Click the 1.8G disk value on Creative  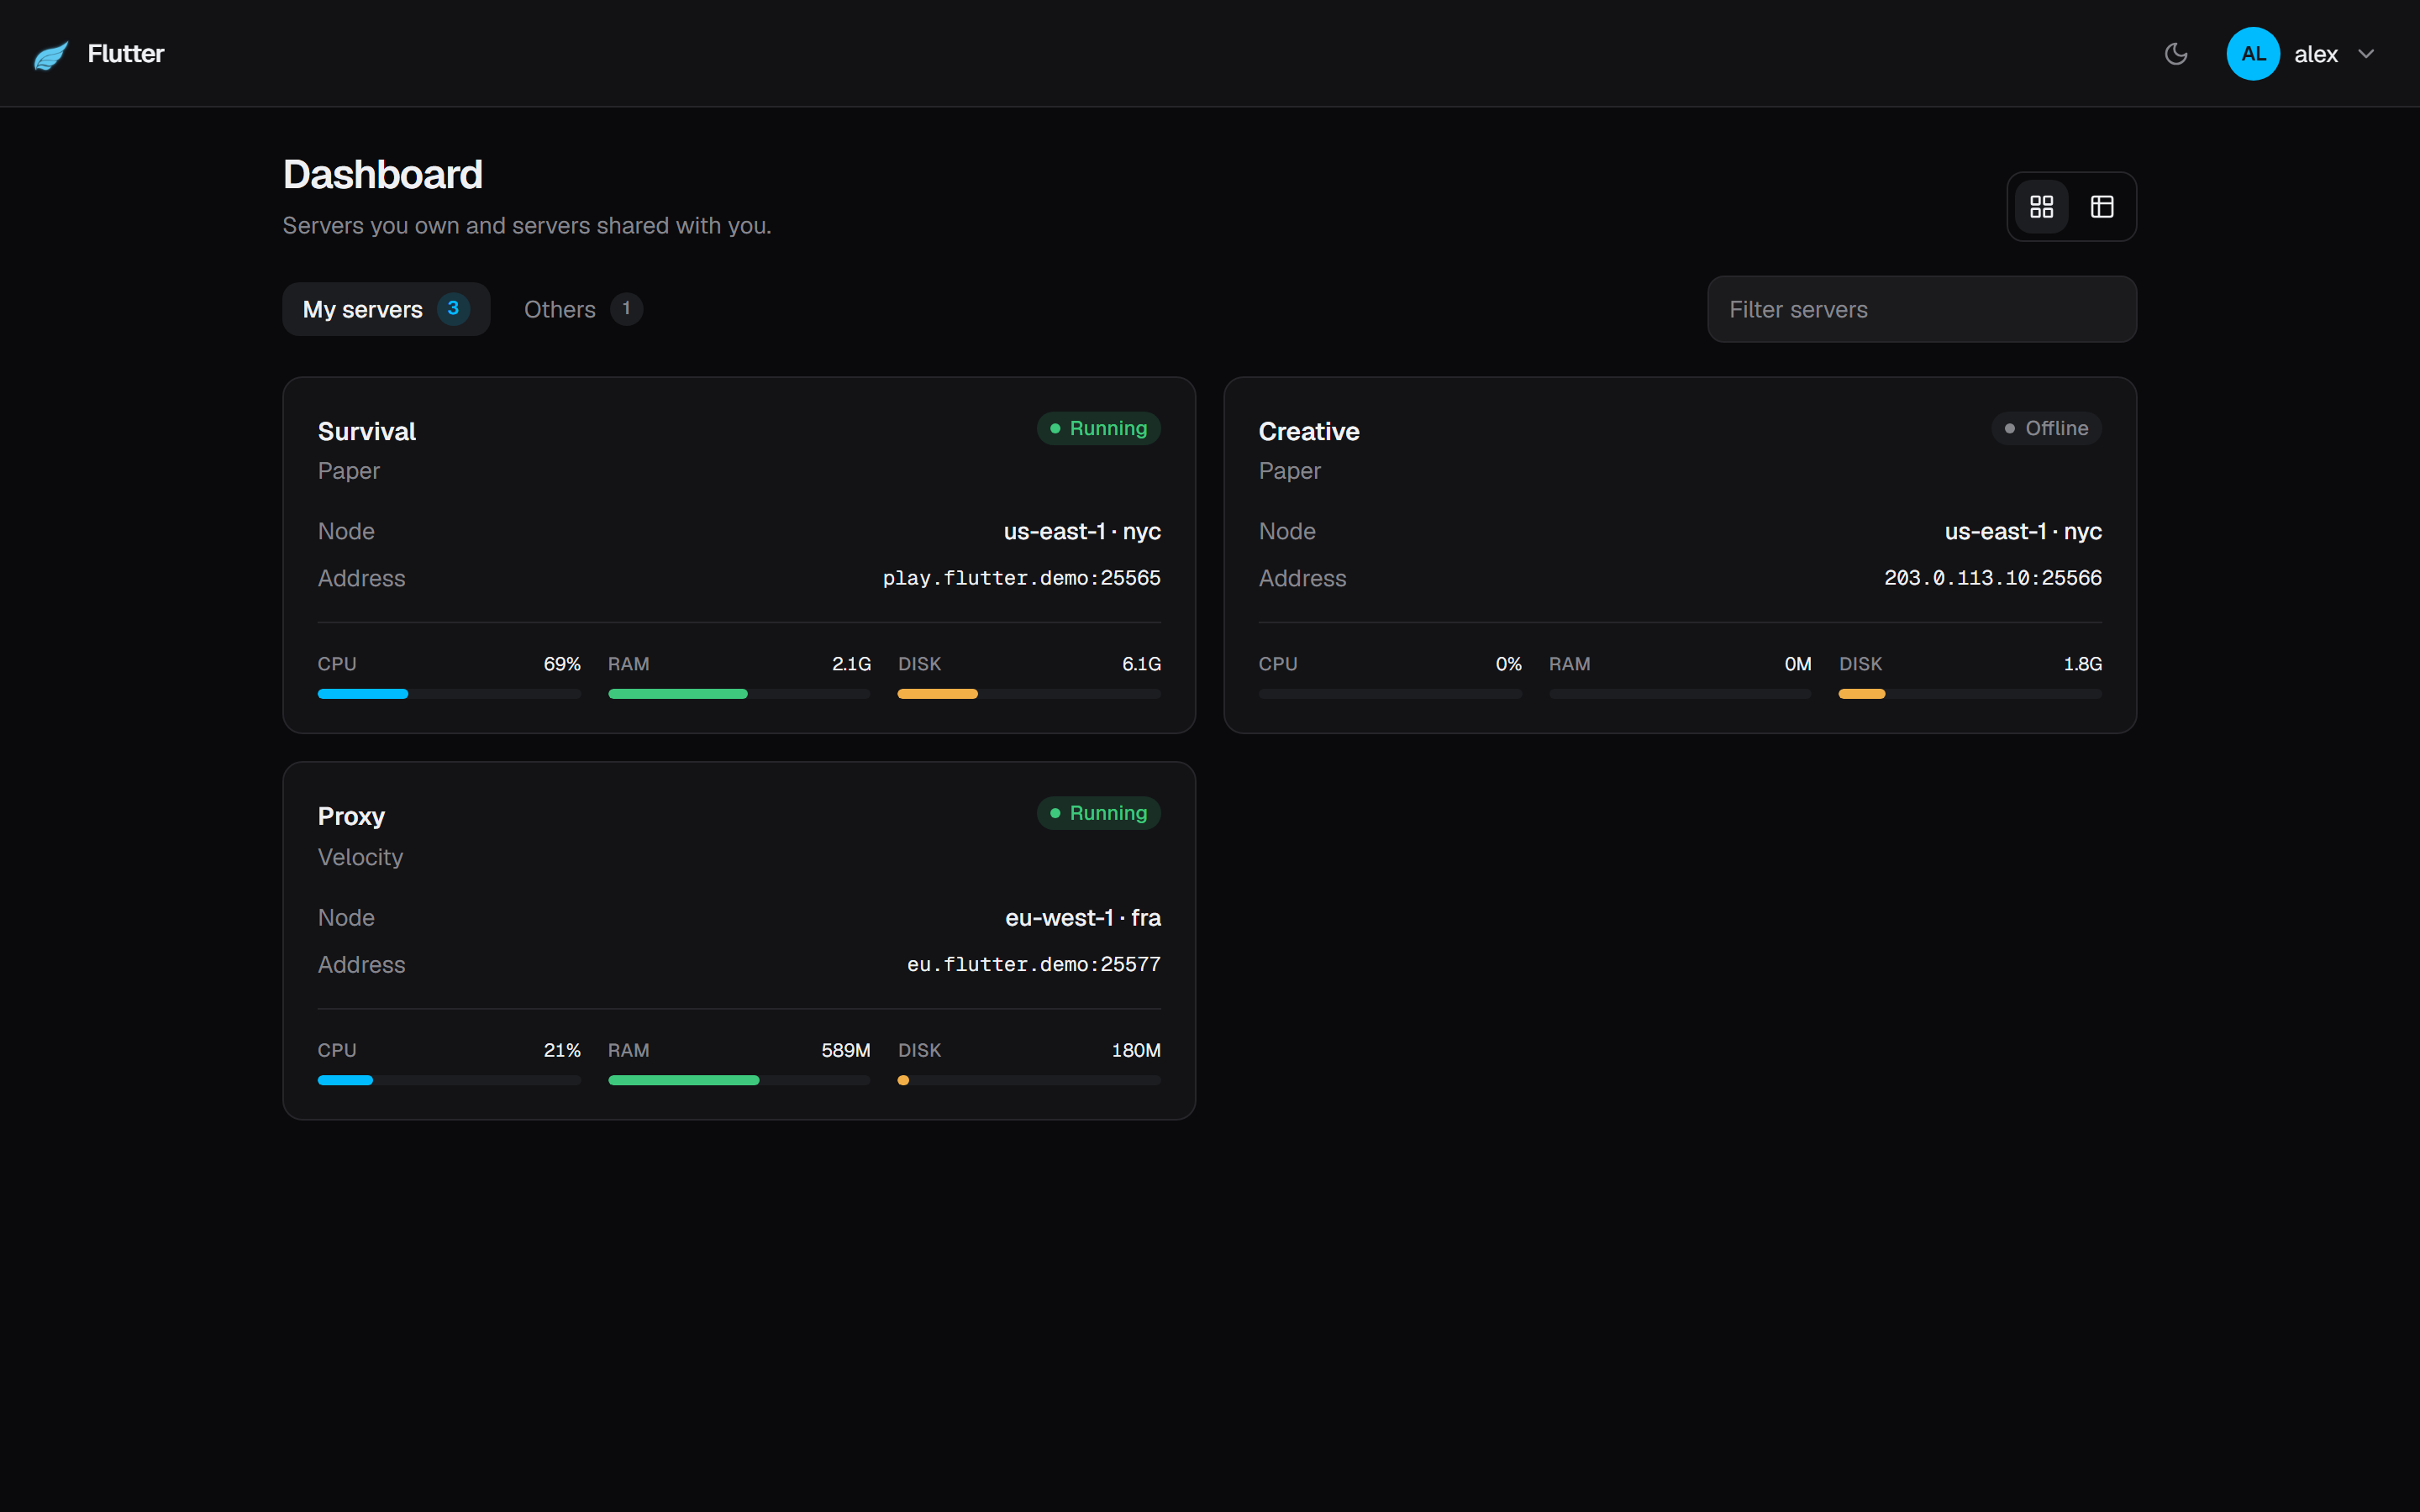click(x=2082, y=664)
